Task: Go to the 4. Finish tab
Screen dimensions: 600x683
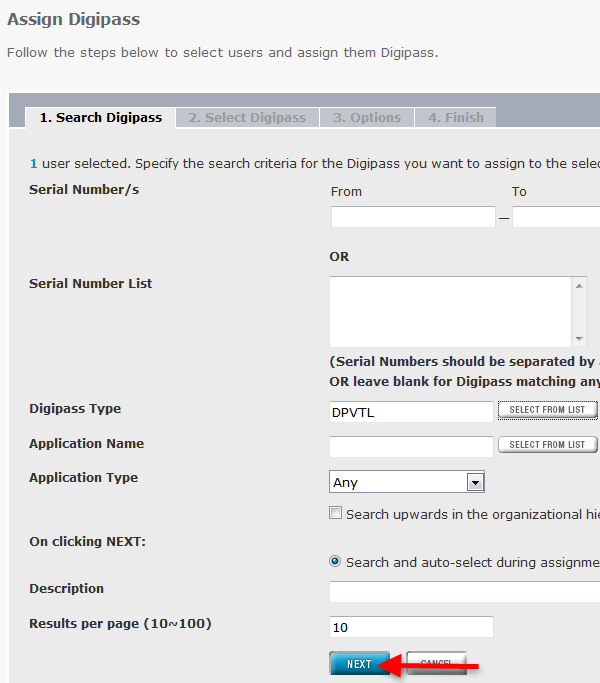Action: pos(456,118)
